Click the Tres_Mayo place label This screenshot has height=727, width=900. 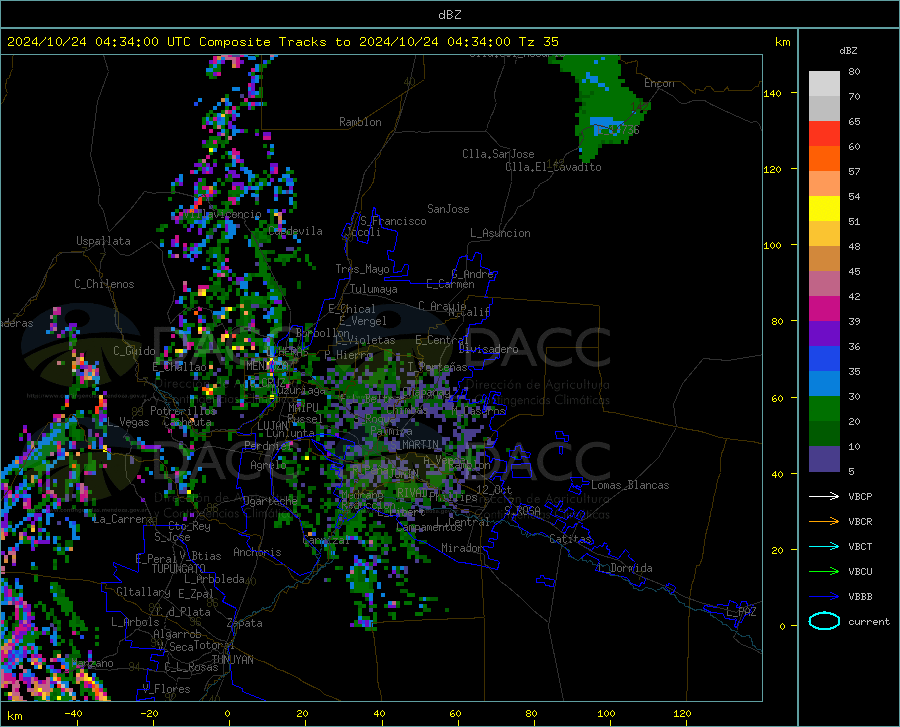pyautogui.click(x=362, y=269)
